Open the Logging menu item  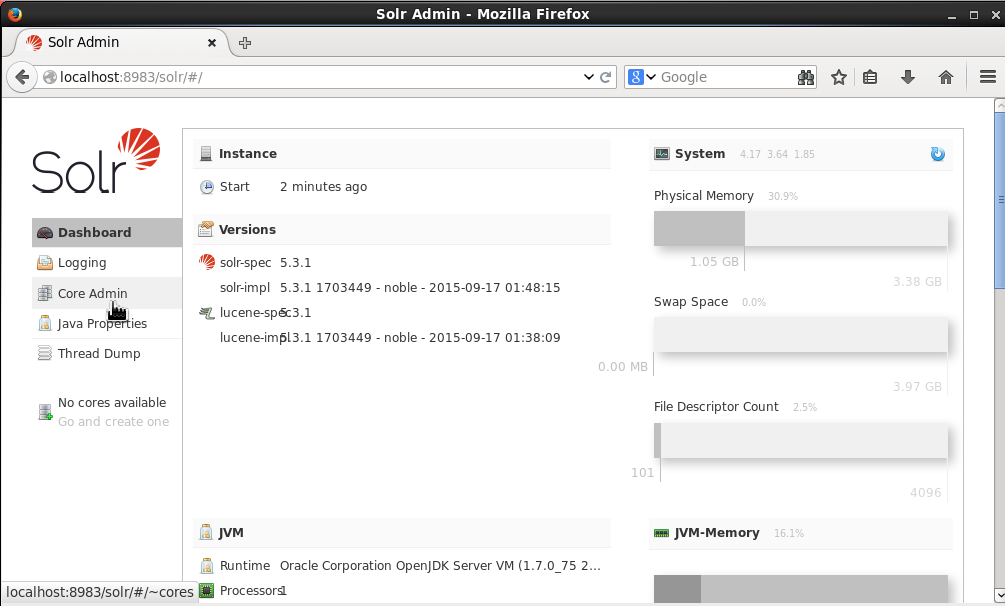tap(107, 262)
